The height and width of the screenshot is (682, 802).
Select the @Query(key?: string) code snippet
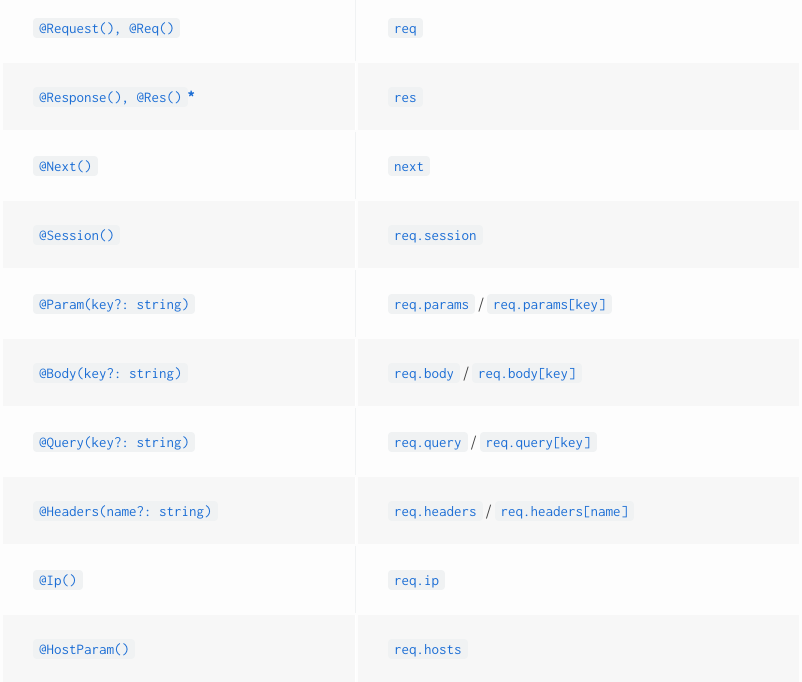point(114,442)
